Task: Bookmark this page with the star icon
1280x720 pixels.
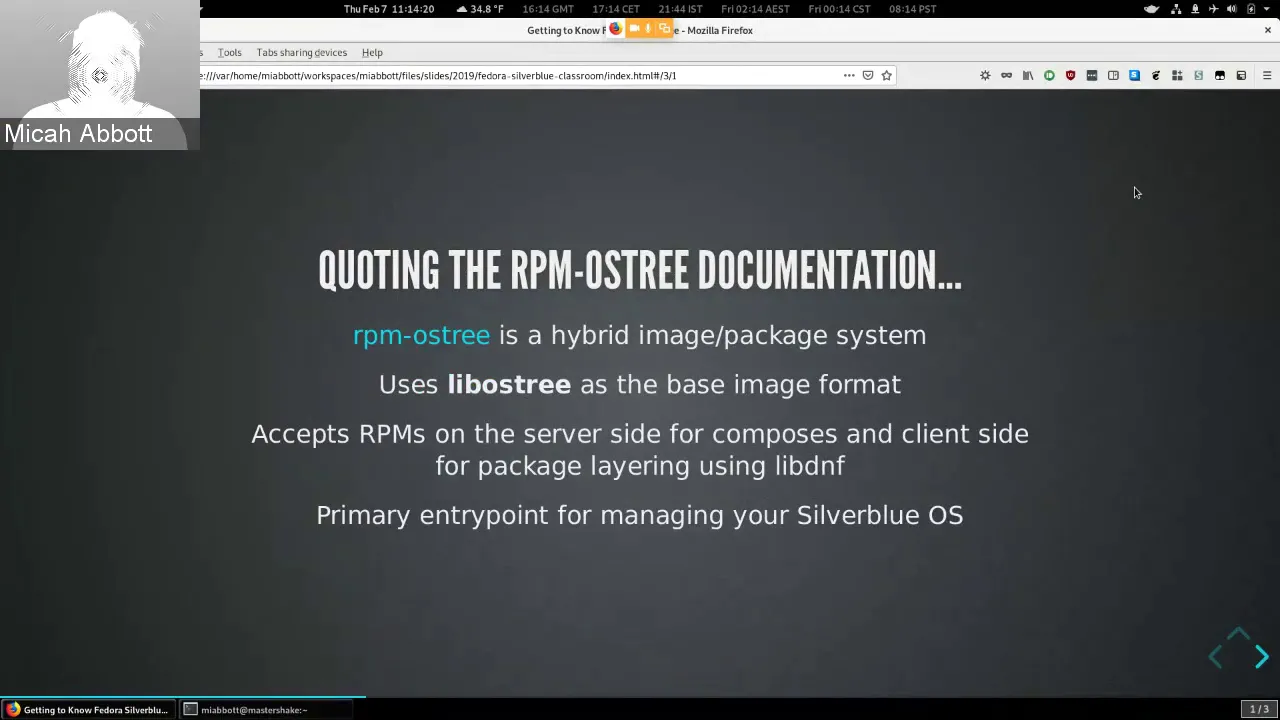Action: [886, 75]
